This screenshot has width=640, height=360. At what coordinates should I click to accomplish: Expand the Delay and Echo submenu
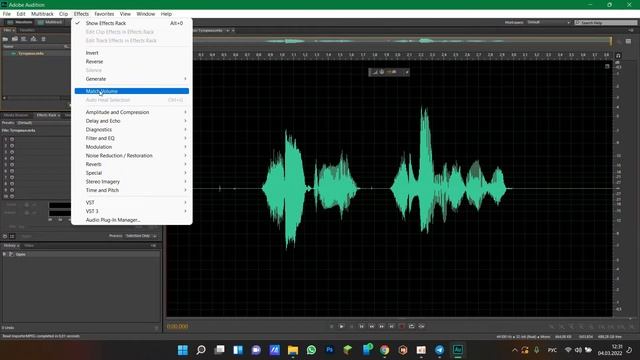pyautogui.click(x=131, y=121)
